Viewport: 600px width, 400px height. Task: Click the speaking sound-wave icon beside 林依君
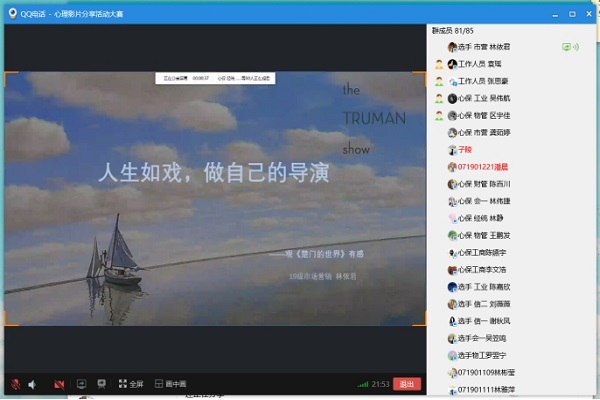click(576, 47)
